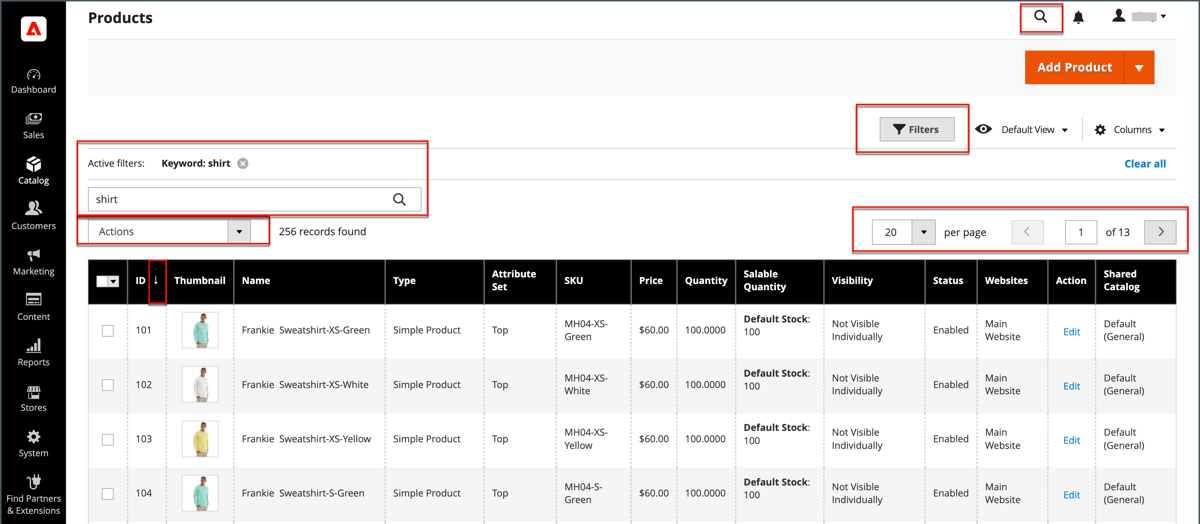Click the Clear all link

coord(1145,163)
